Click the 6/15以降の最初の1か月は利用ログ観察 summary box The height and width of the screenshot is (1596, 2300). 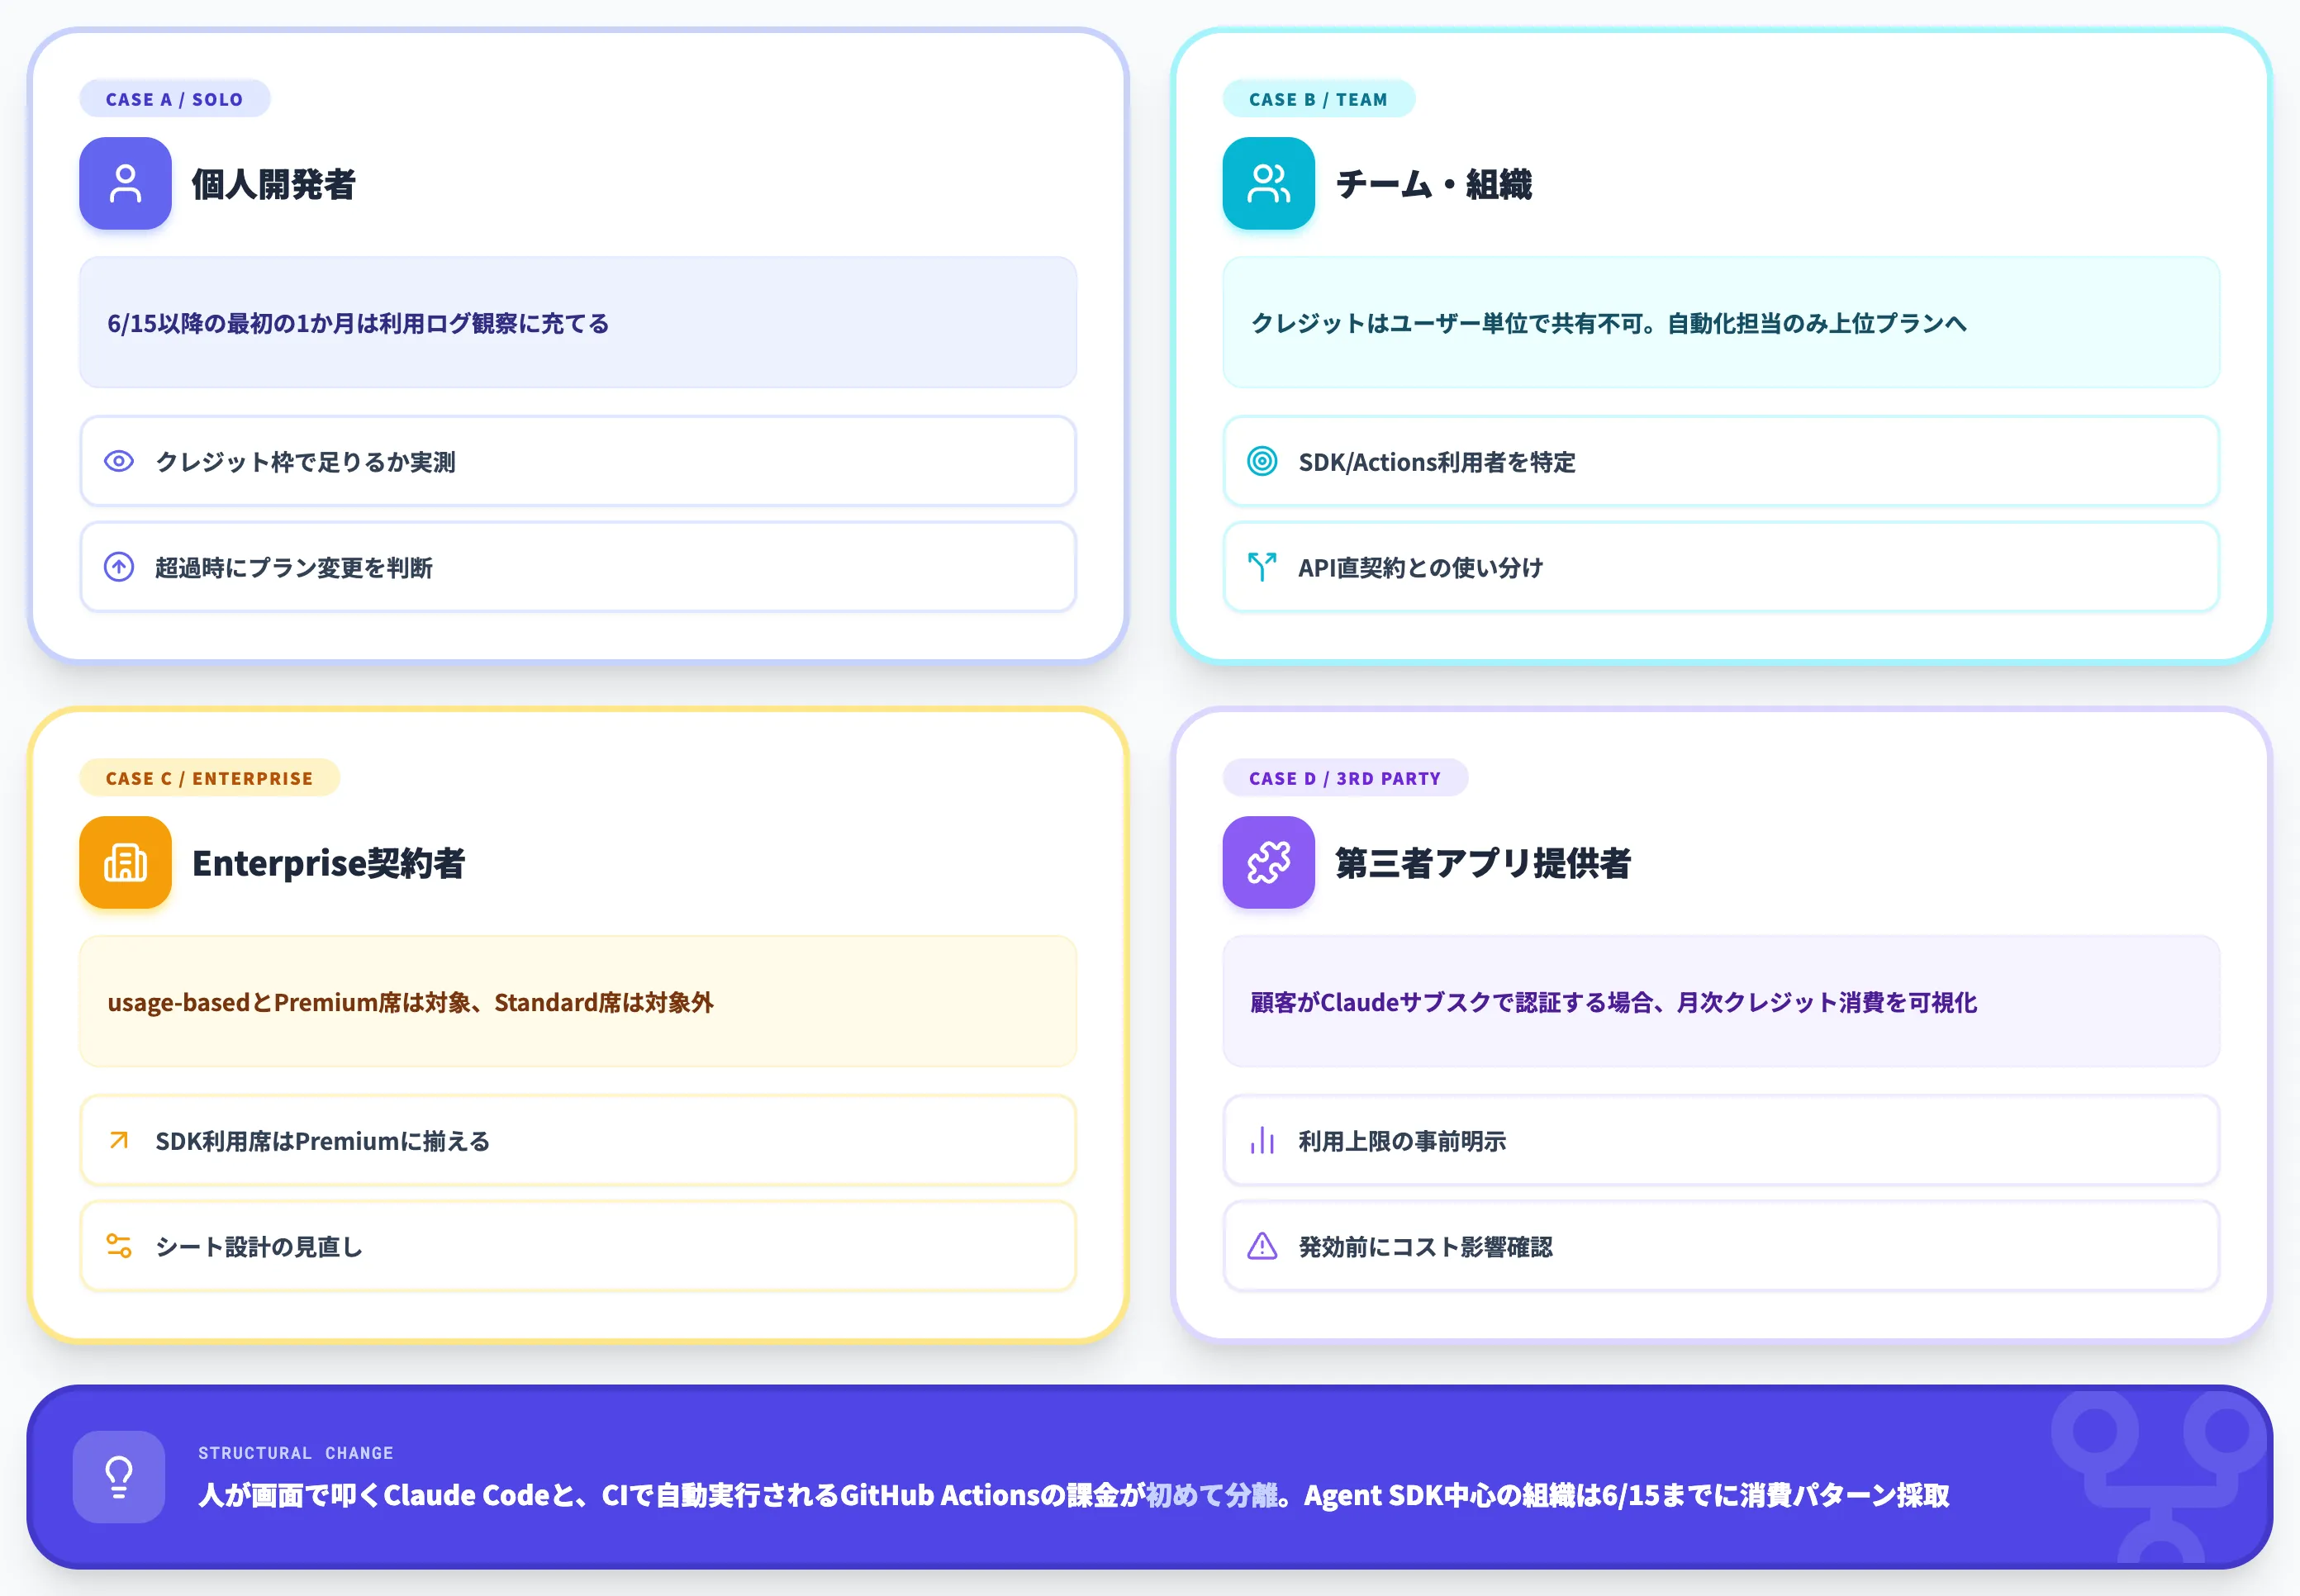coord(578,322)
